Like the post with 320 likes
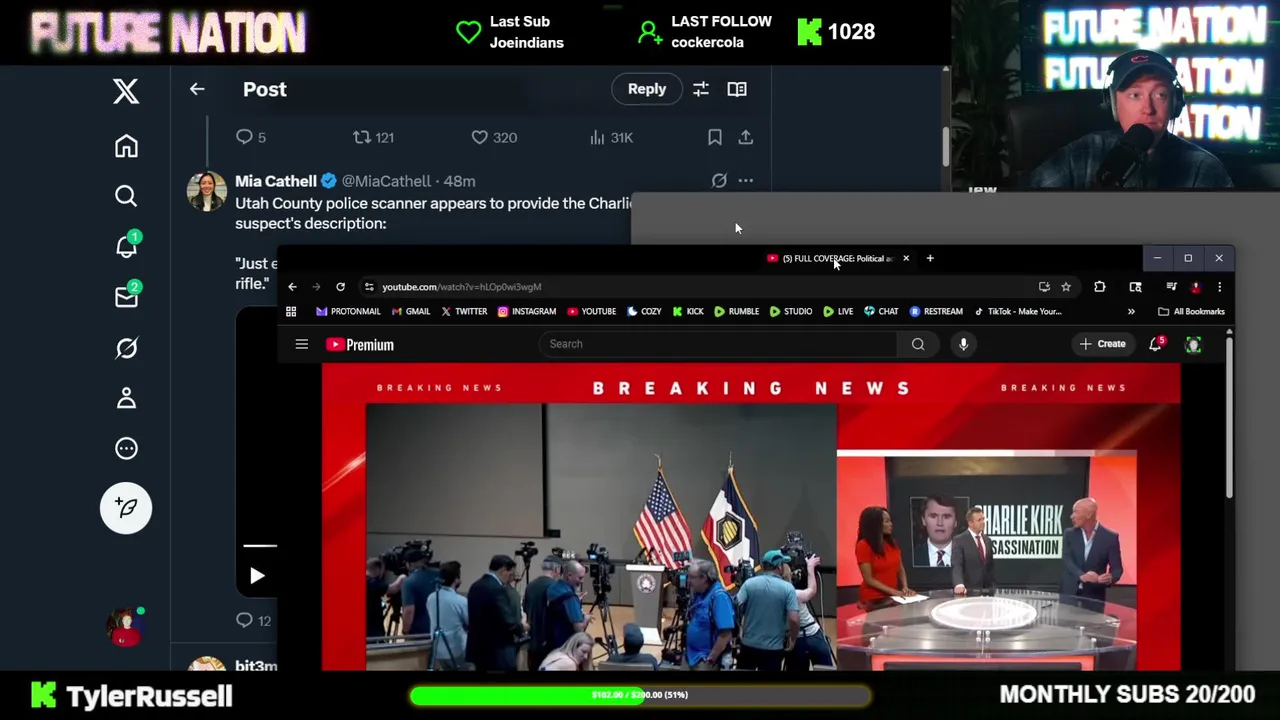This screenshot has width=1280, height=720. coord(494,137)
